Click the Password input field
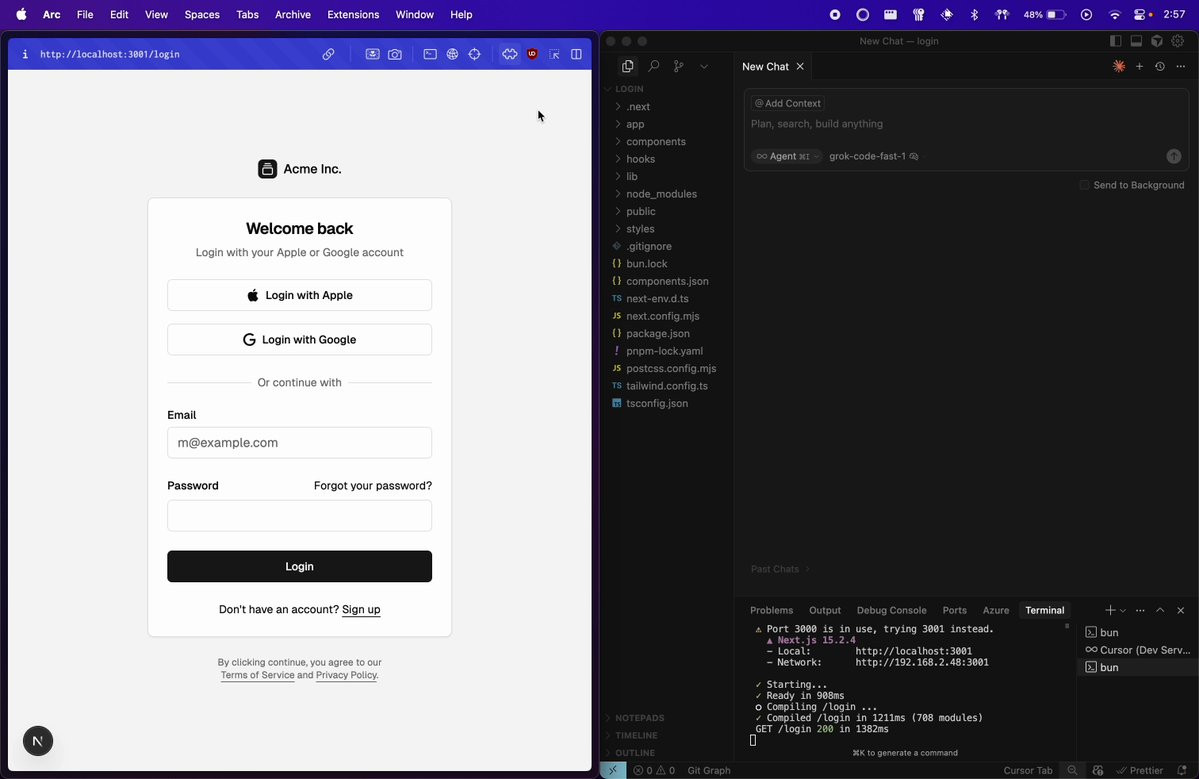1199x779 pixels. [300, 516]
